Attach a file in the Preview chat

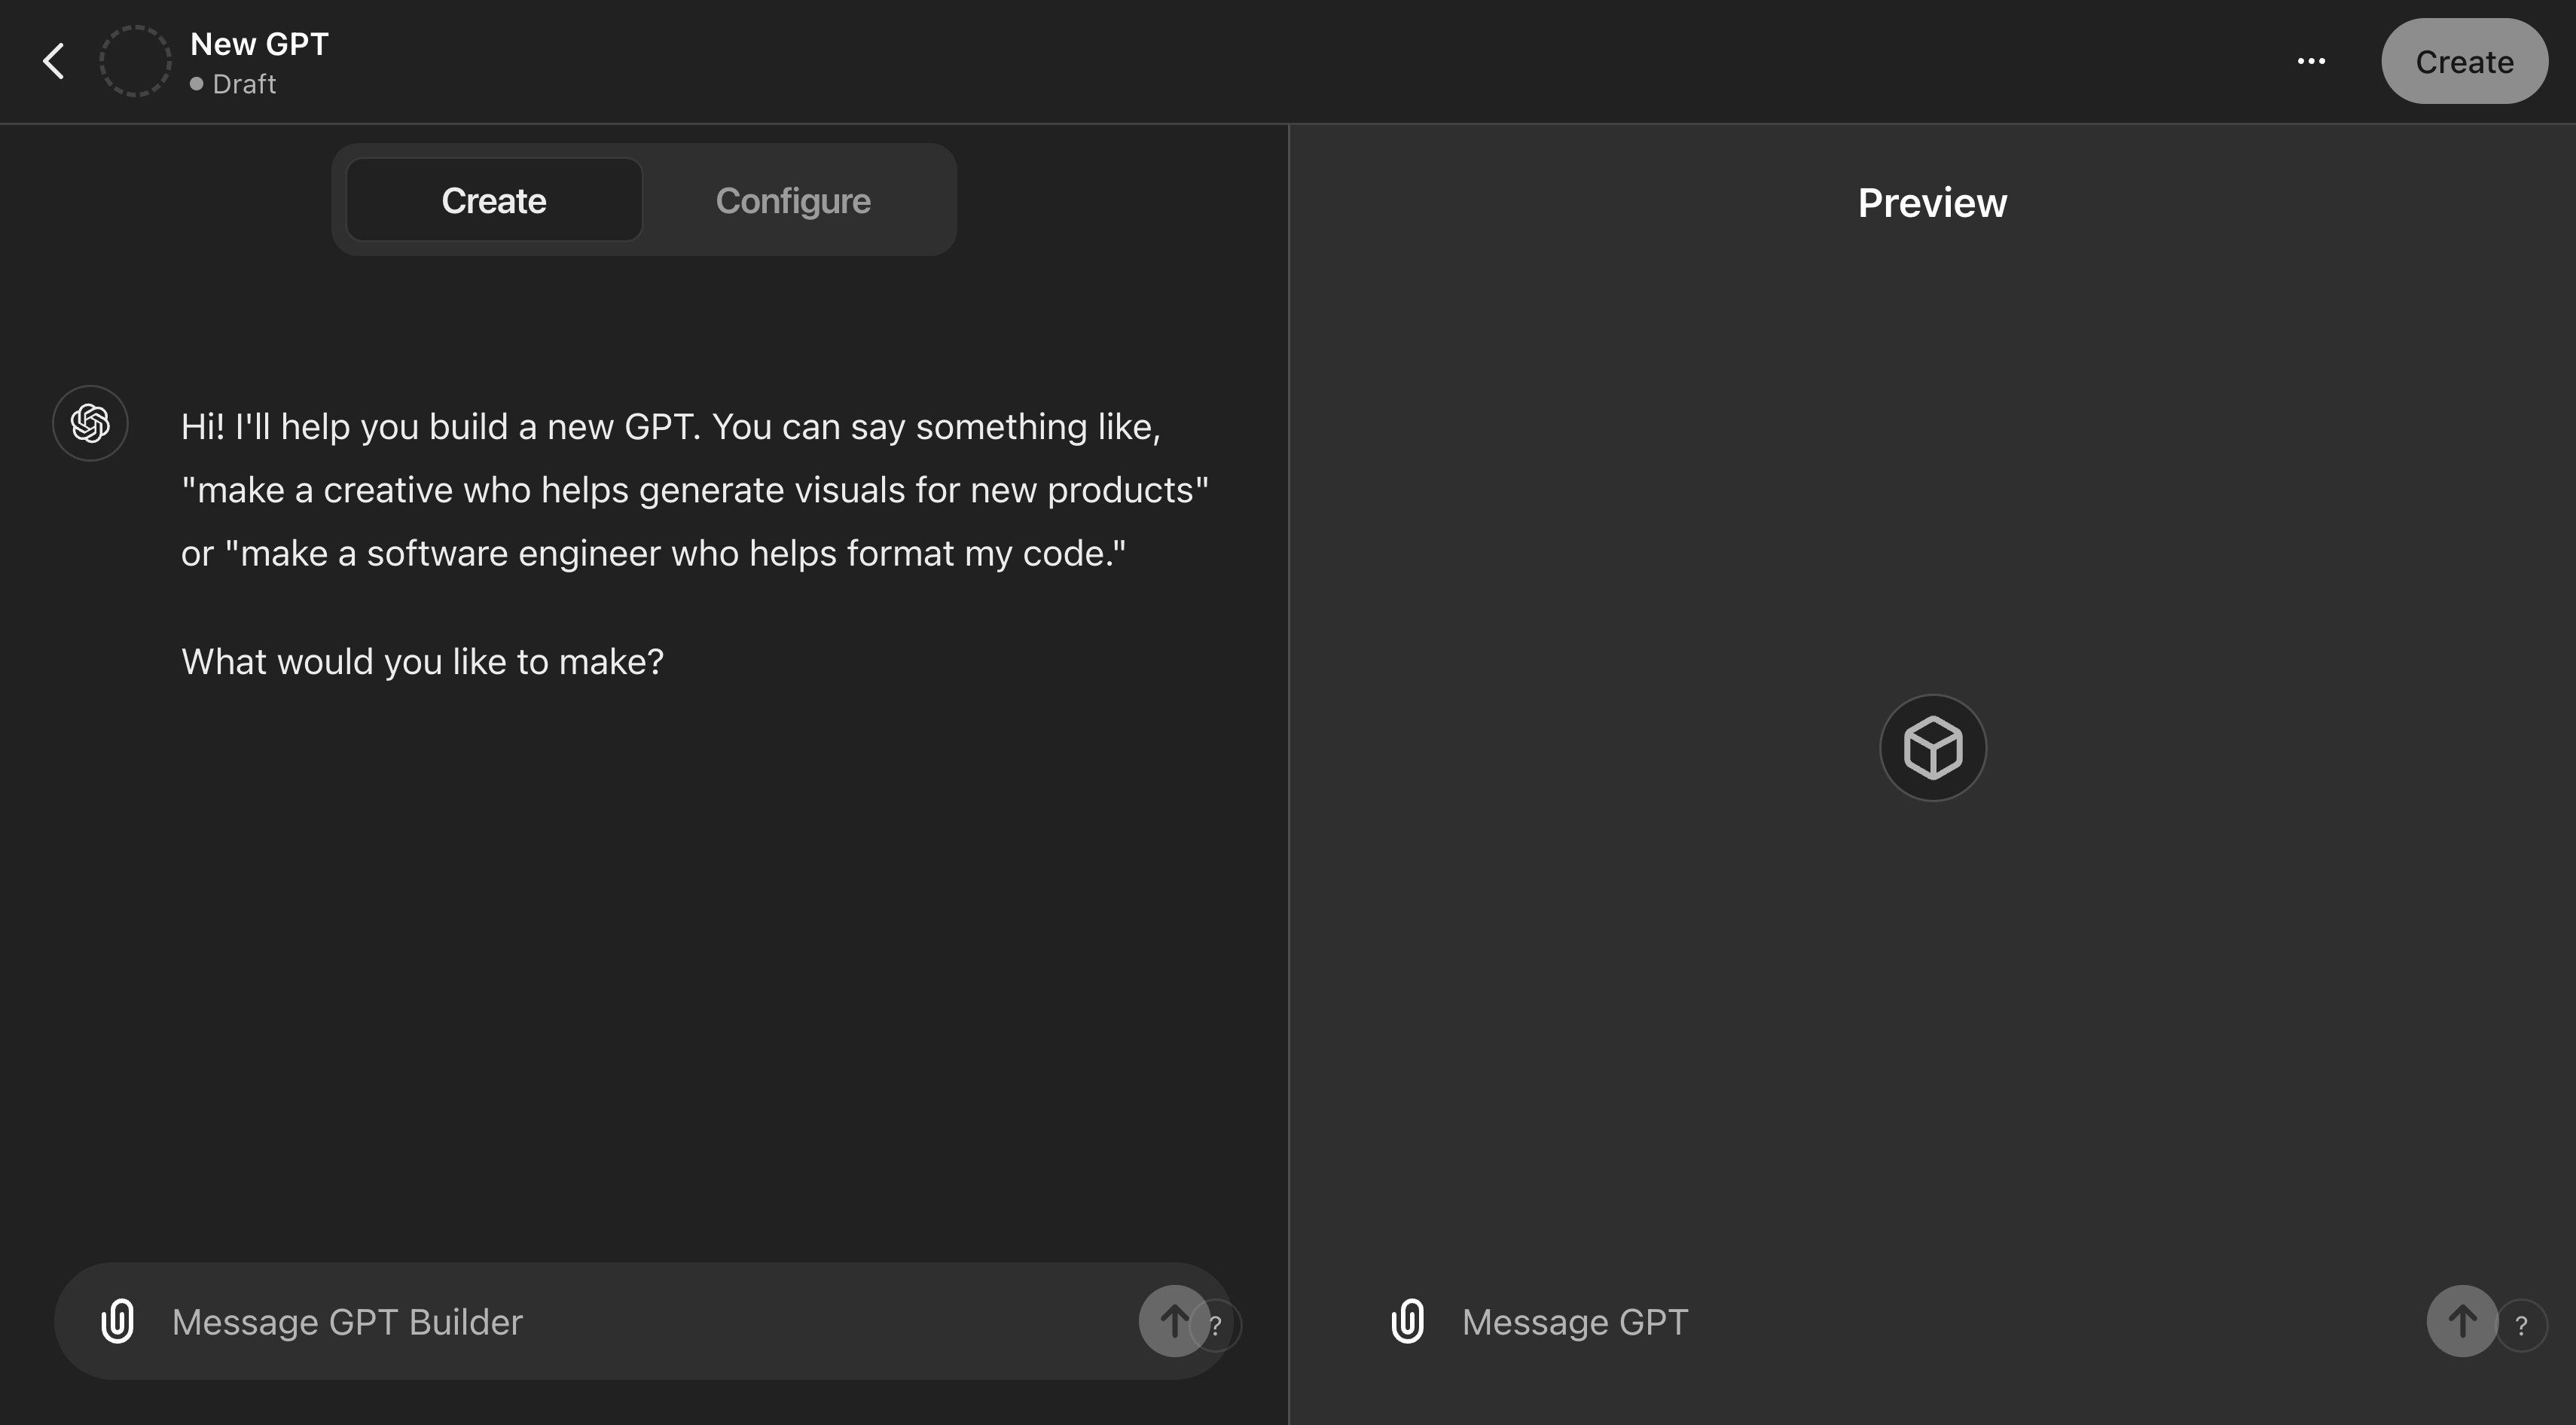coord(1408,1321)
